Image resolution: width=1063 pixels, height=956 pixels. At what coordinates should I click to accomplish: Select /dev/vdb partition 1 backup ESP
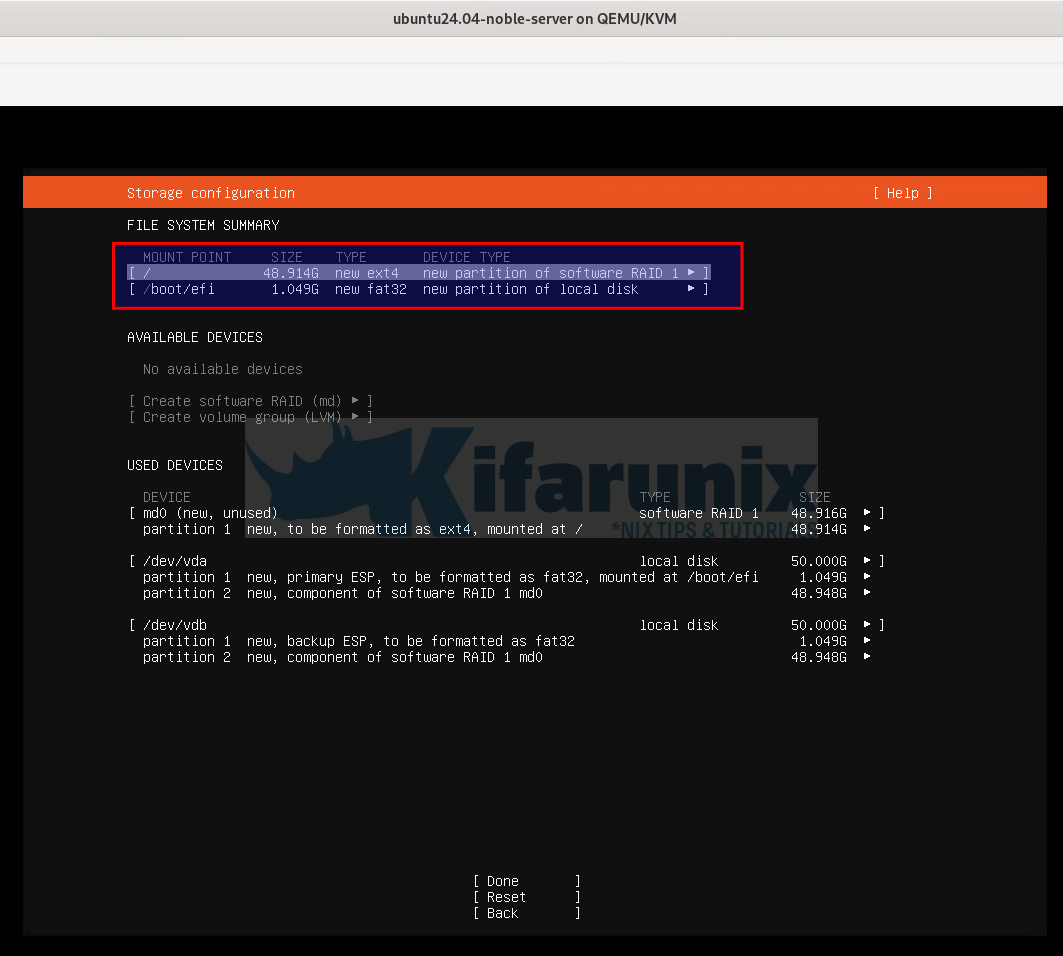[x=506, y=641]
